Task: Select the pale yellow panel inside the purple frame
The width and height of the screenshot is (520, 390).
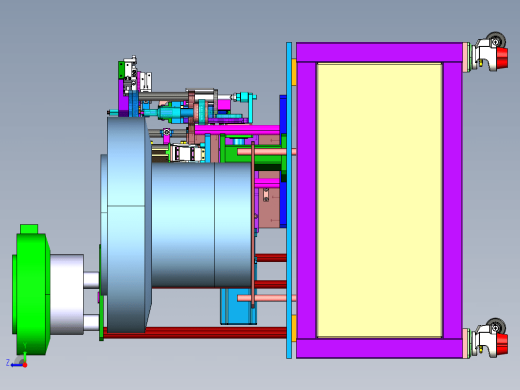Action: 379,200
